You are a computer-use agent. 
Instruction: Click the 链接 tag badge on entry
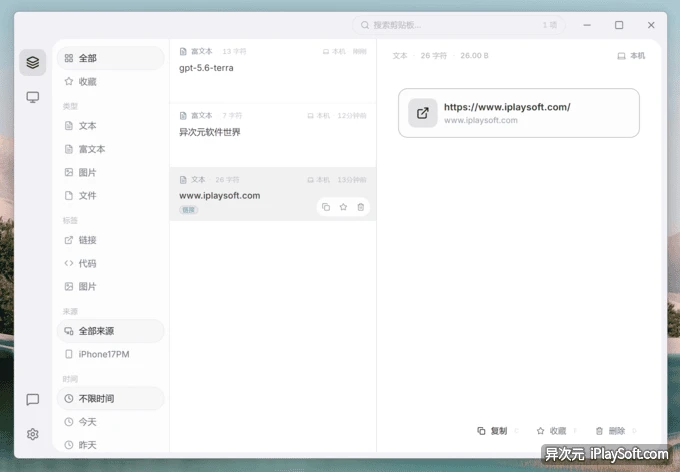[189, 210]
